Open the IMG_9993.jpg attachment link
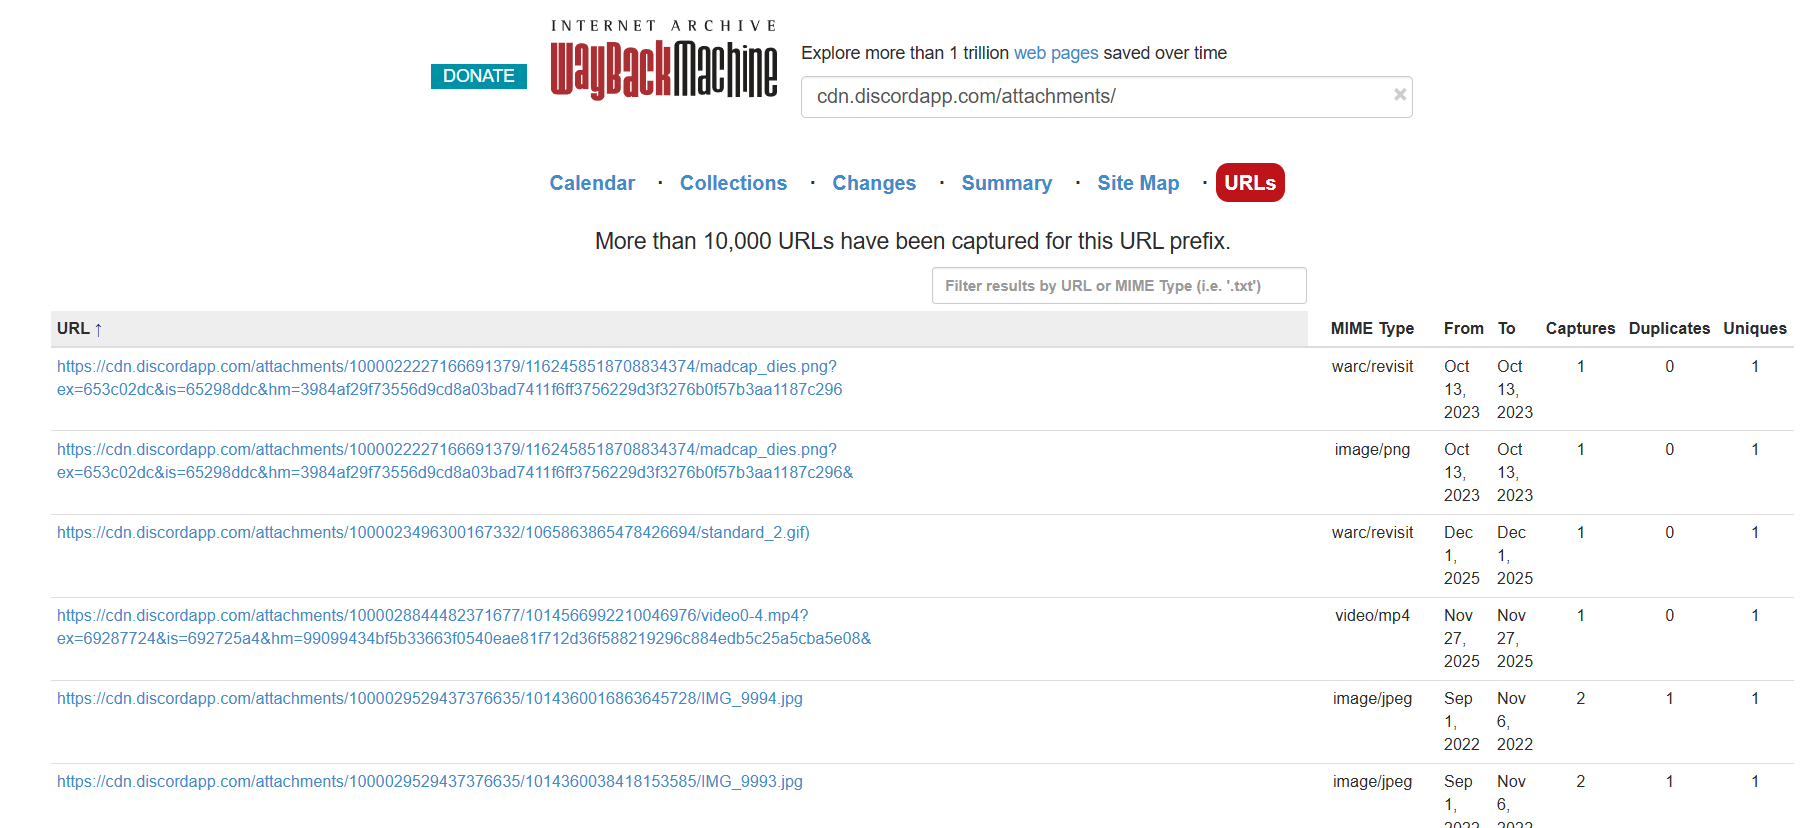The width and height of the screenshot is (1807, 828). [x=430, y=782]
